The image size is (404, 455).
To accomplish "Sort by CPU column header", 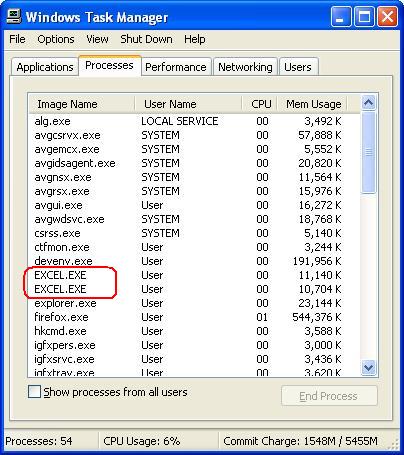I will pyautogui.click(x=260, y=104).
